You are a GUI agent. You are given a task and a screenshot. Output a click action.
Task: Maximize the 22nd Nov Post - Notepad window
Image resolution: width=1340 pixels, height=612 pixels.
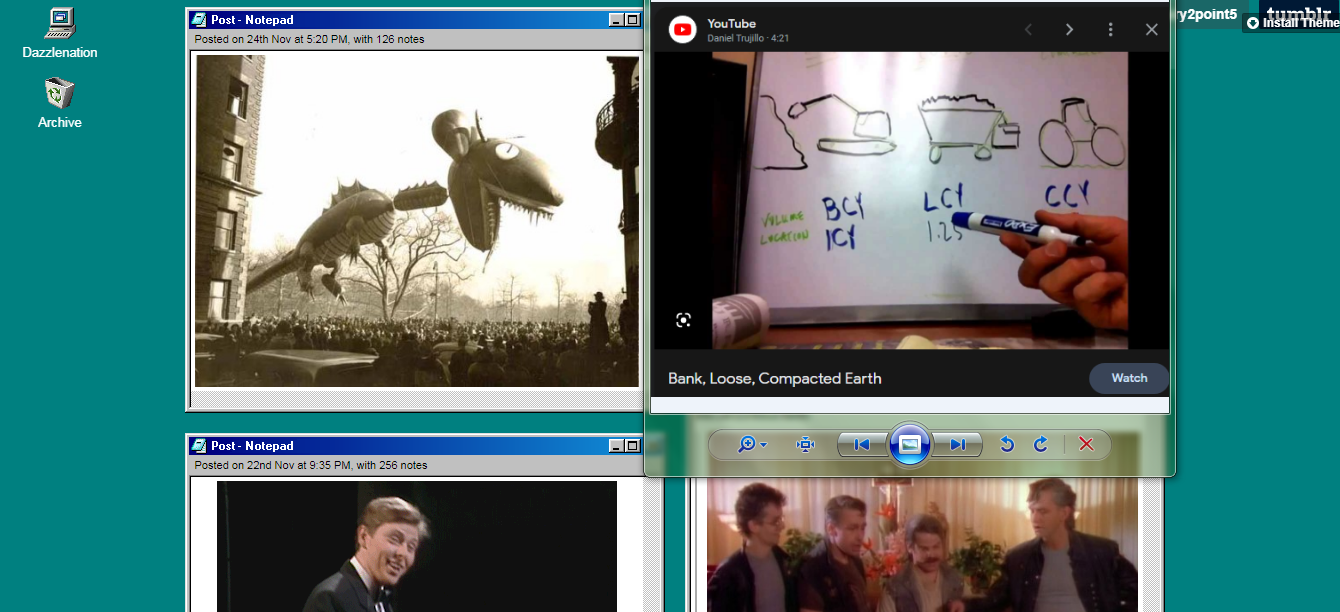632,446
